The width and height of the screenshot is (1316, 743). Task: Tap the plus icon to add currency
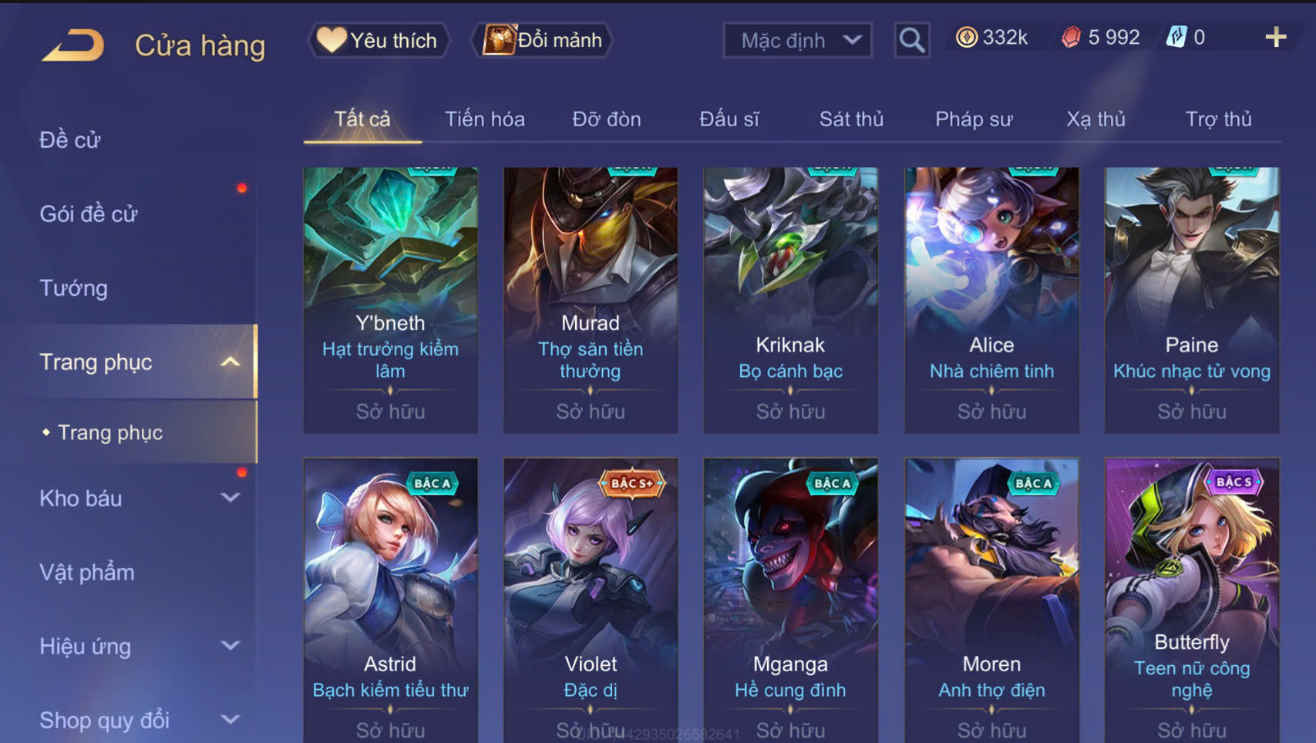click(x=1276, y=38)
